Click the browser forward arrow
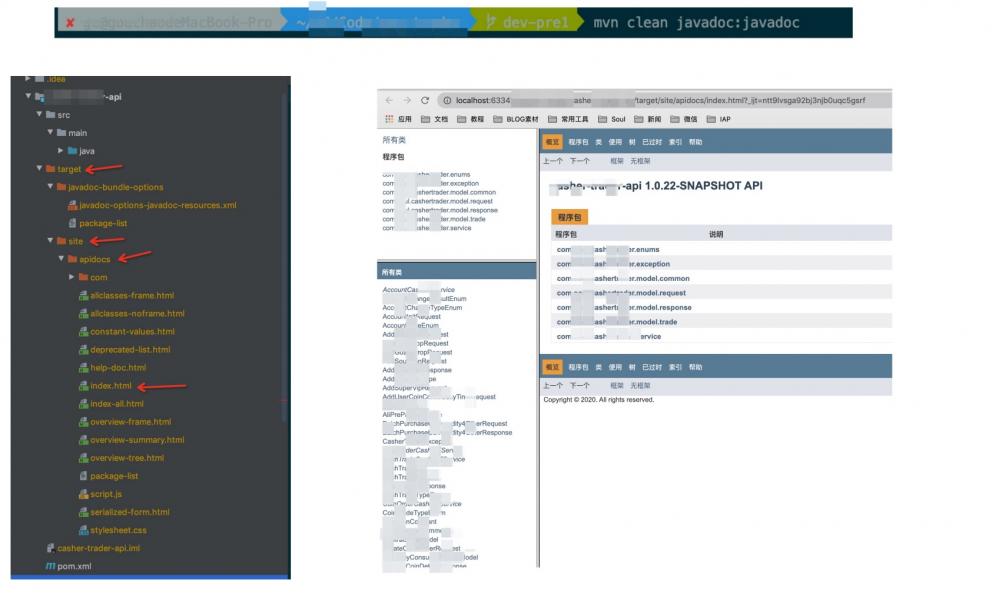Screen dimensions: 999x593 pos(407,101)
